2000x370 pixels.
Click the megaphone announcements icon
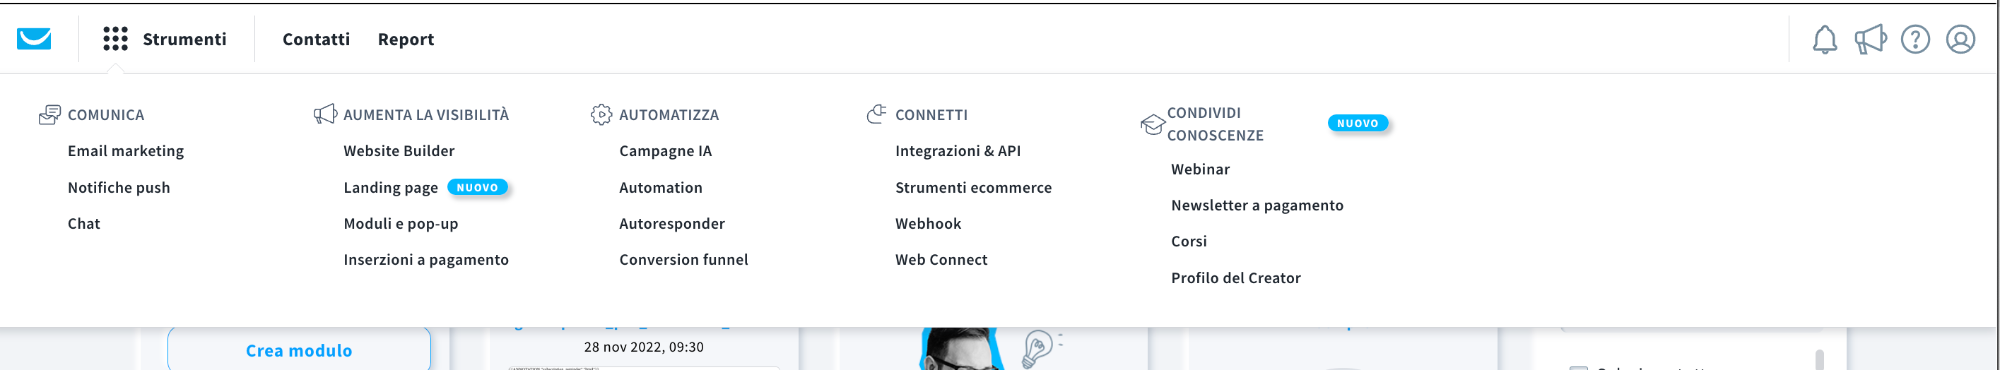click(1870, 39)
